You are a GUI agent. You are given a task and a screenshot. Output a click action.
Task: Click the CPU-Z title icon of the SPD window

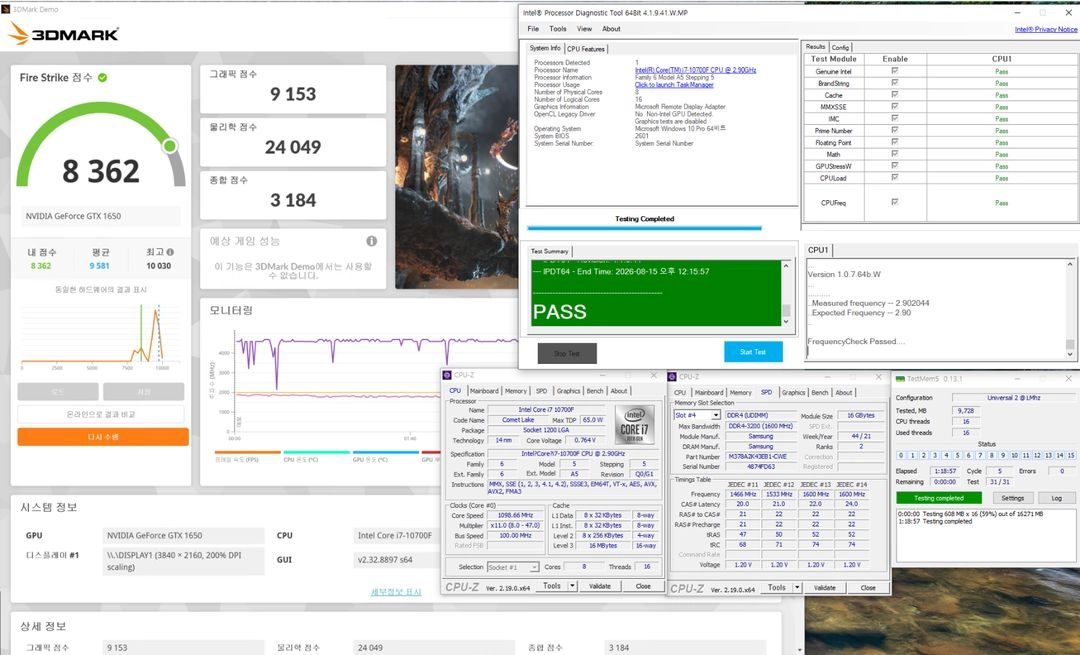coord(672,377)
